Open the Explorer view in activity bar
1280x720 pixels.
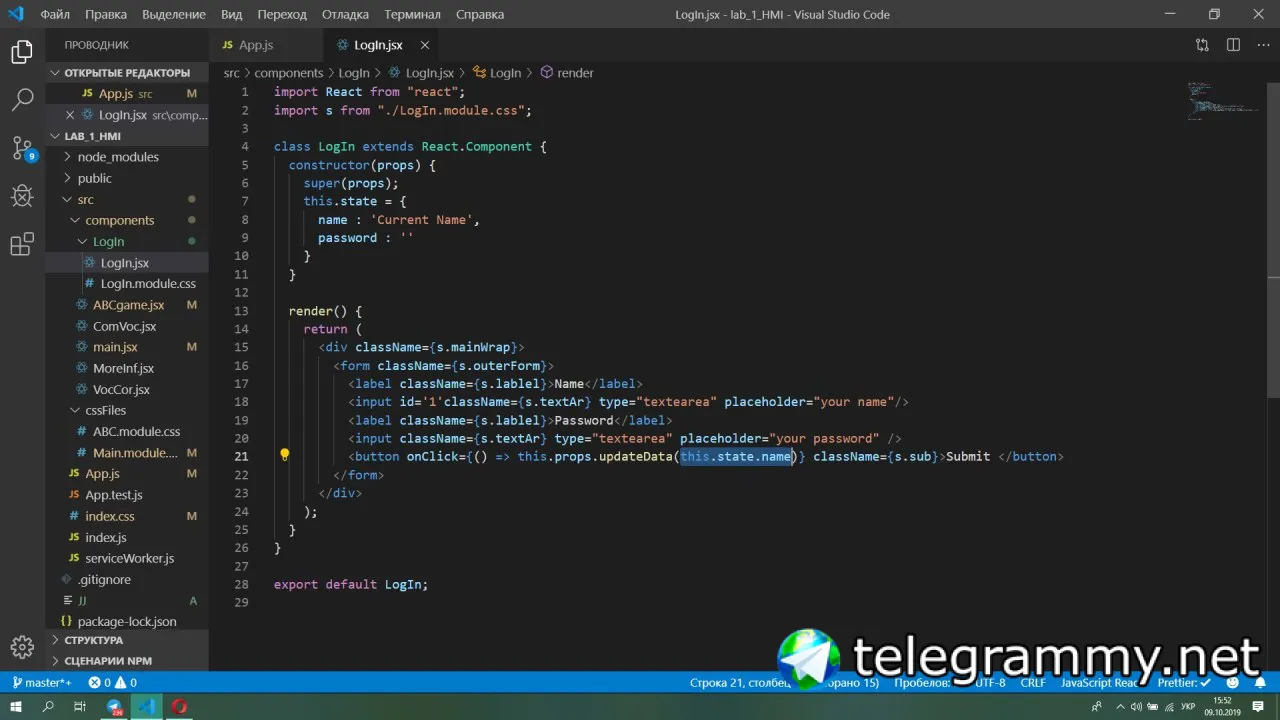22,52
